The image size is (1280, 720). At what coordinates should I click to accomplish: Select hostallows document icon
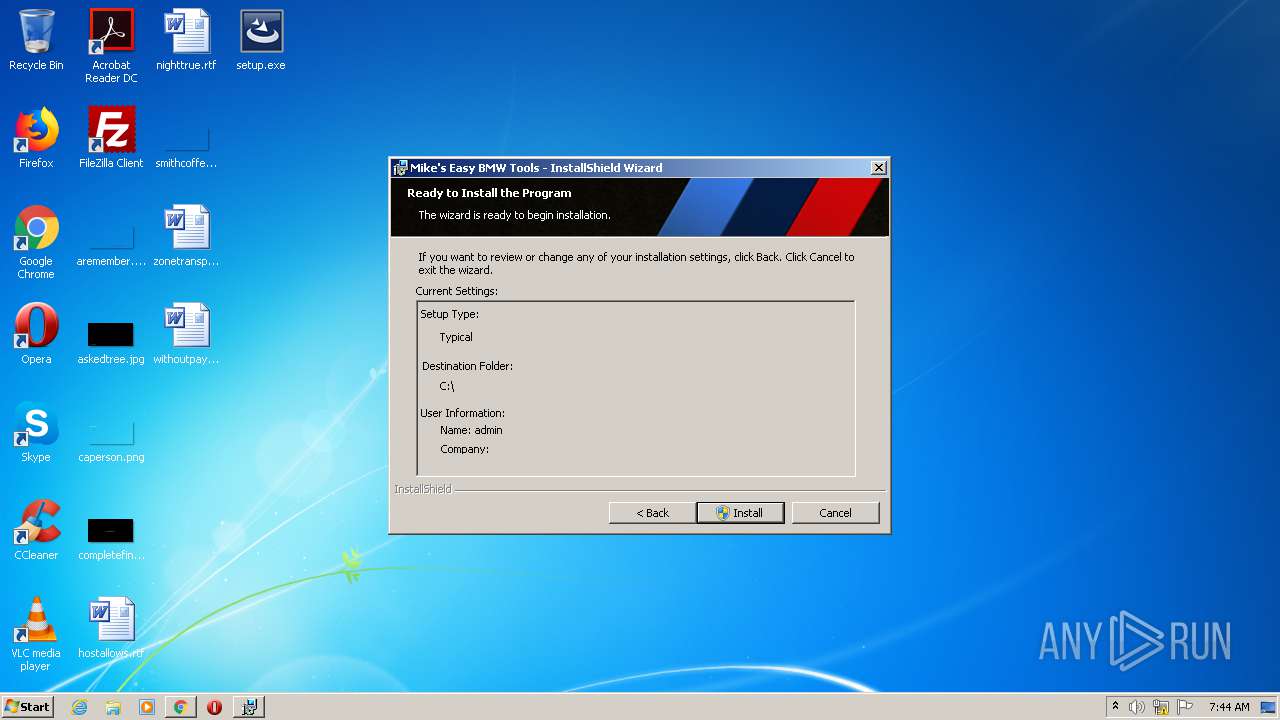pos(111,629)
